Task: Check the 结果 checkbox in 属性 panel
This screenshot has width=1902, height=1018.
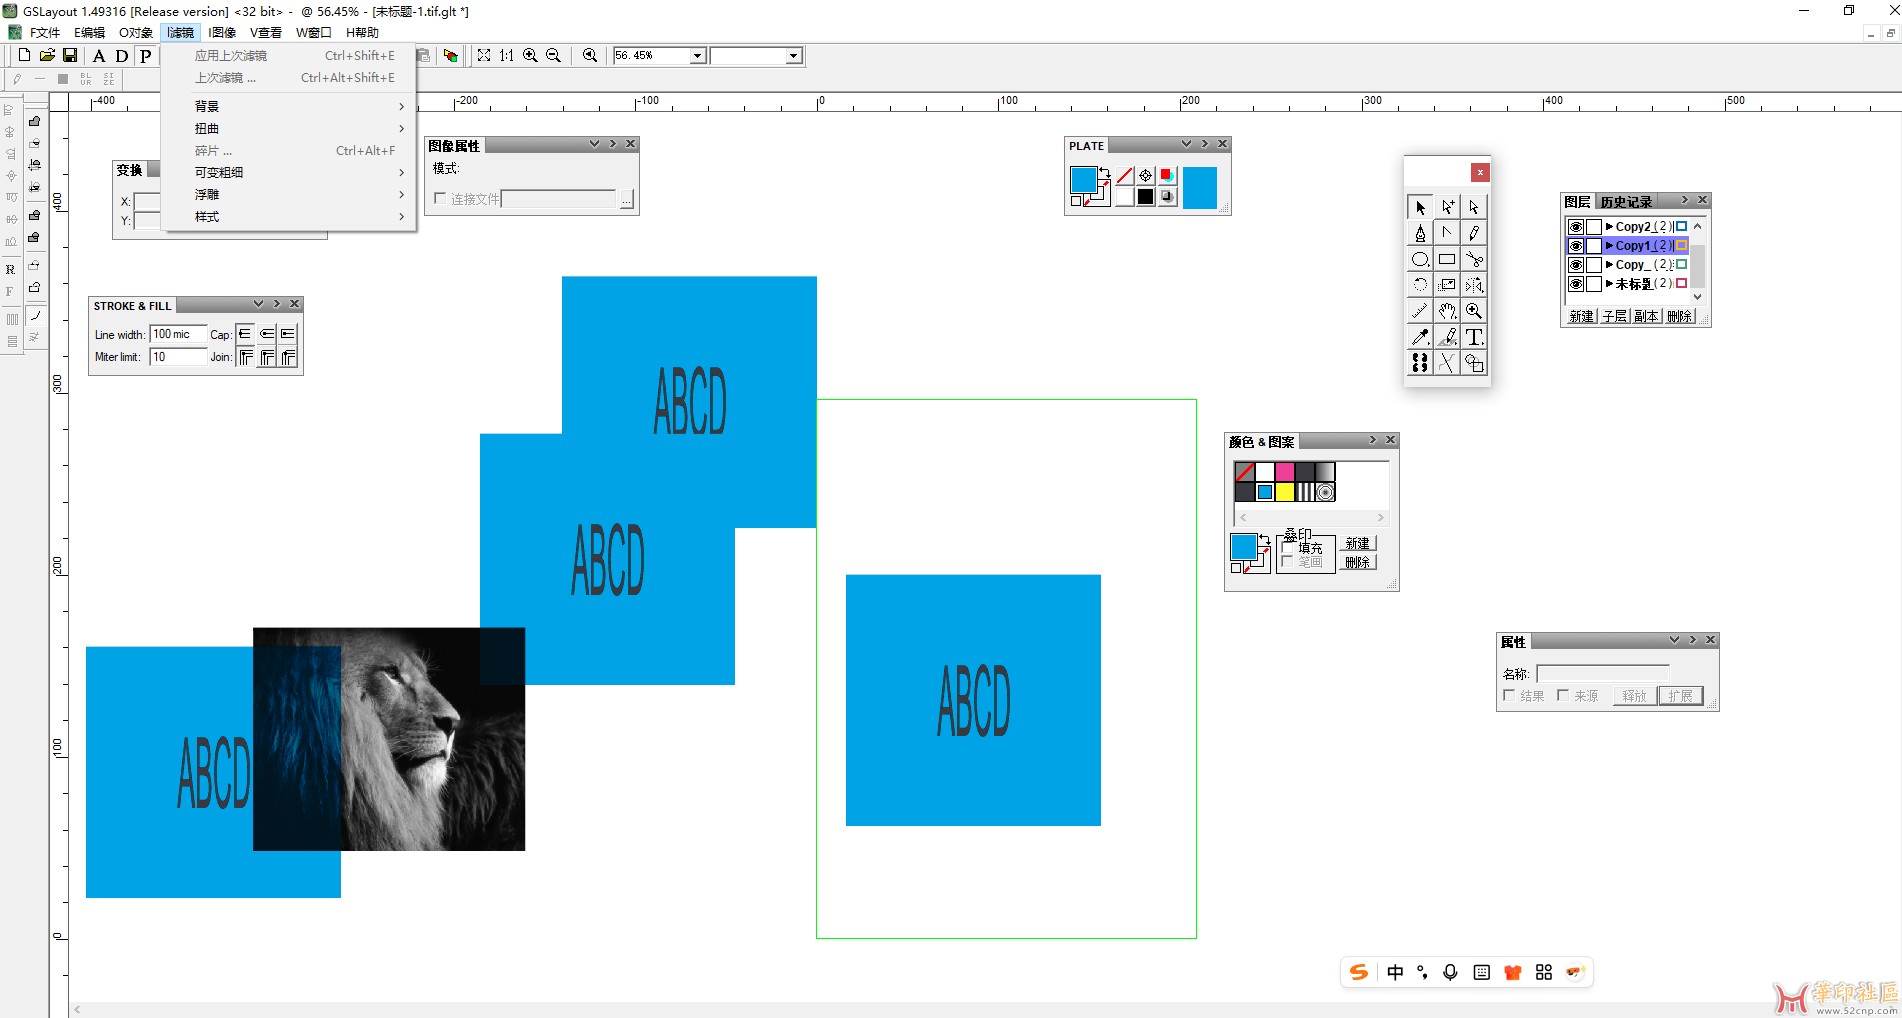Action: (x=1509, y=695)
